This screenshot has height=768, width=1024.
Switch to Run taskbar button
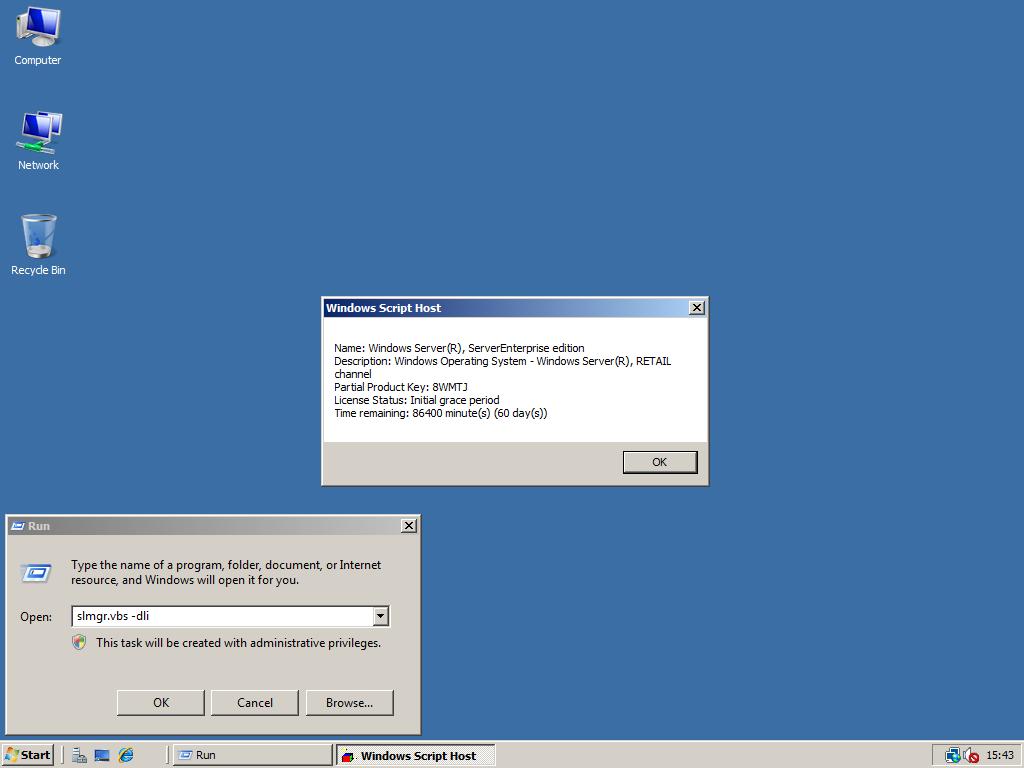tap(253, 755)
